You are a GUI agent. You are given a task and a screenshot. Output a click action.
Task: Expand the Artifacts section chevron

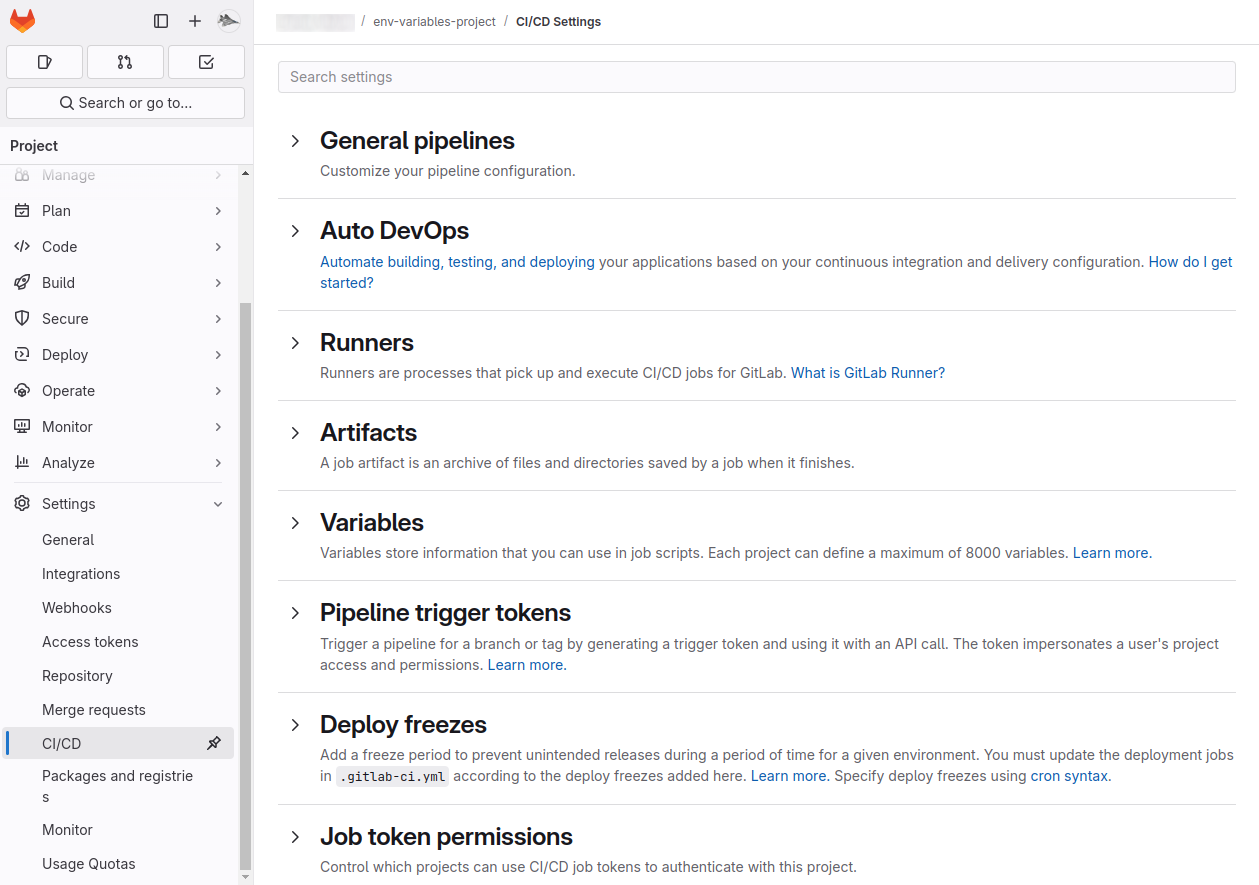pos(295,433)
